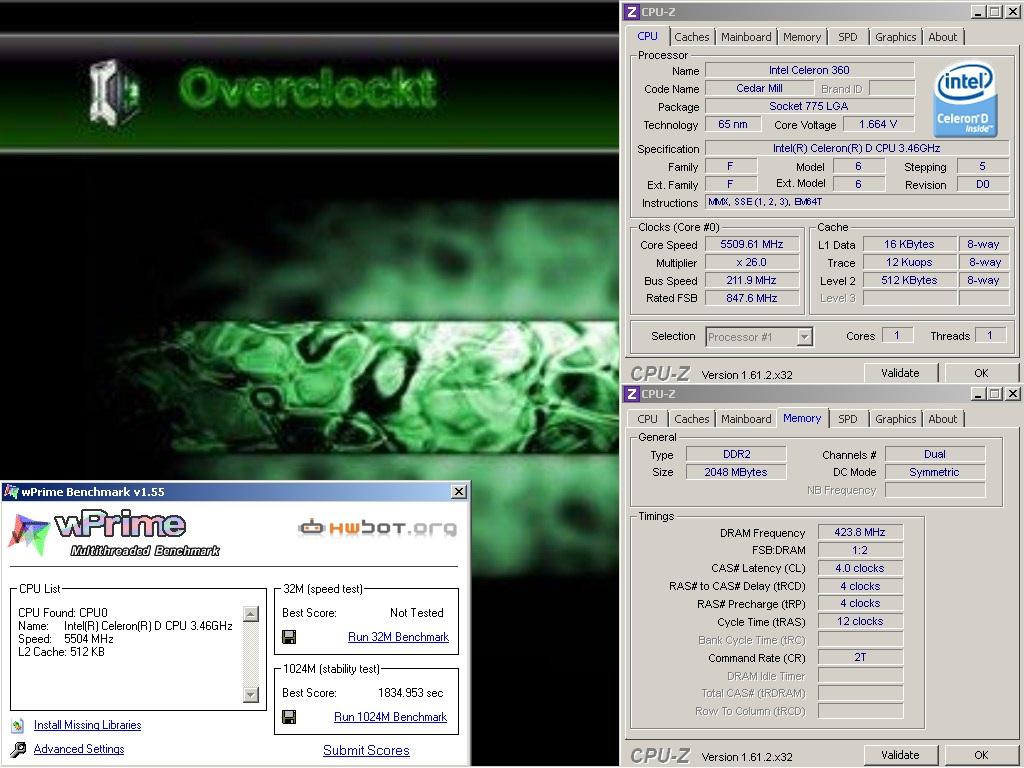Select the CPU tab in top CPU-Z

(x=647, y=37)
